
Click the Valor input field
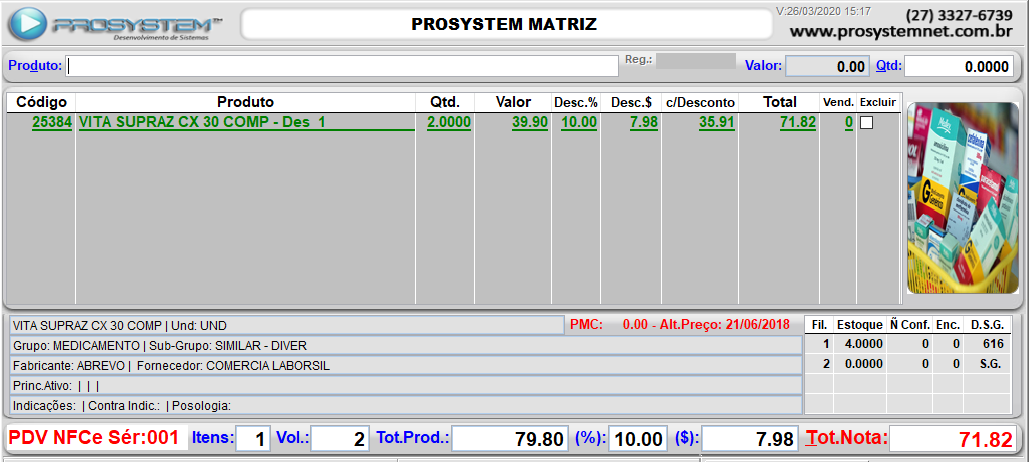coord(827,66)
